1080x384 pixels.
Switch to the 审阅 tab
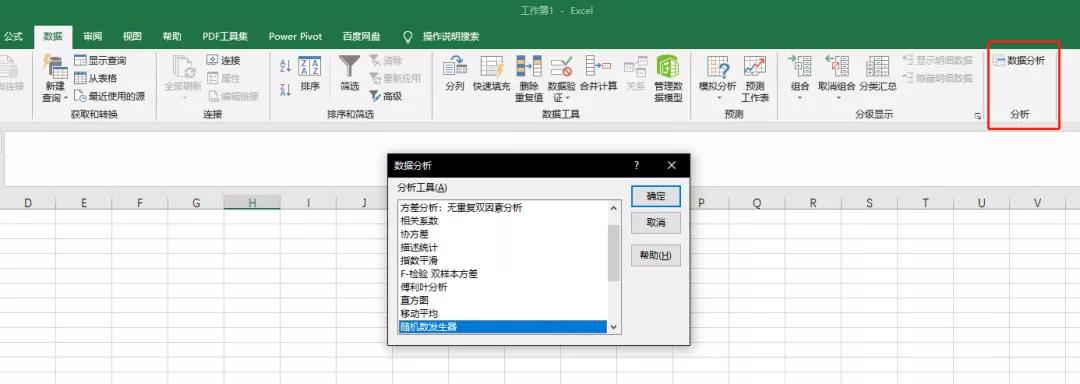93,36
